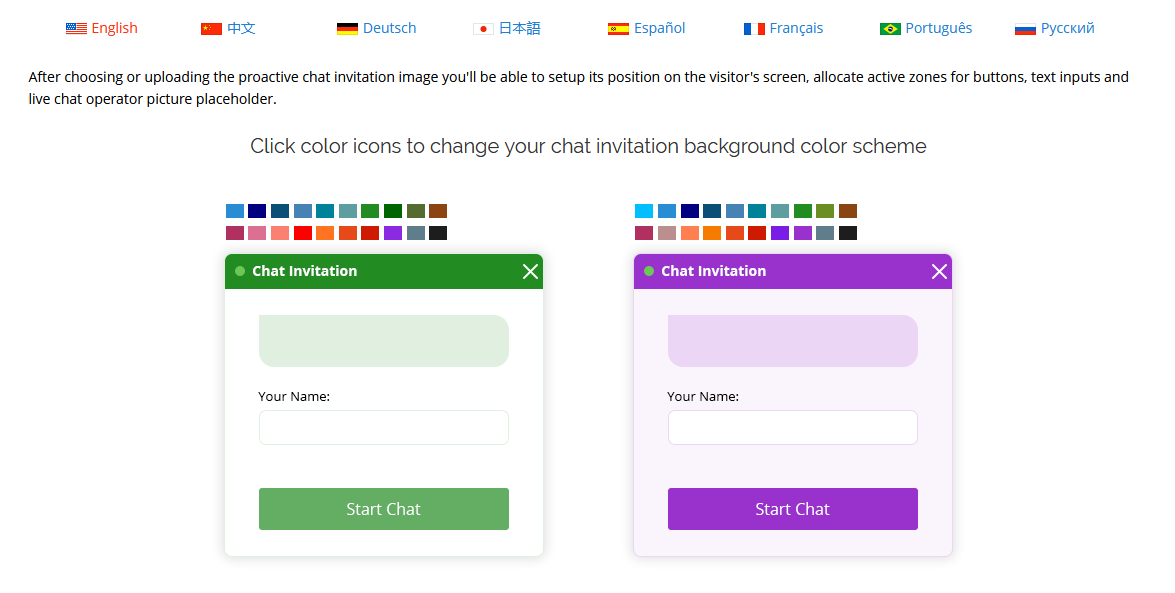
Task: Close the green Chat Invitation preview
Action: 530,271
